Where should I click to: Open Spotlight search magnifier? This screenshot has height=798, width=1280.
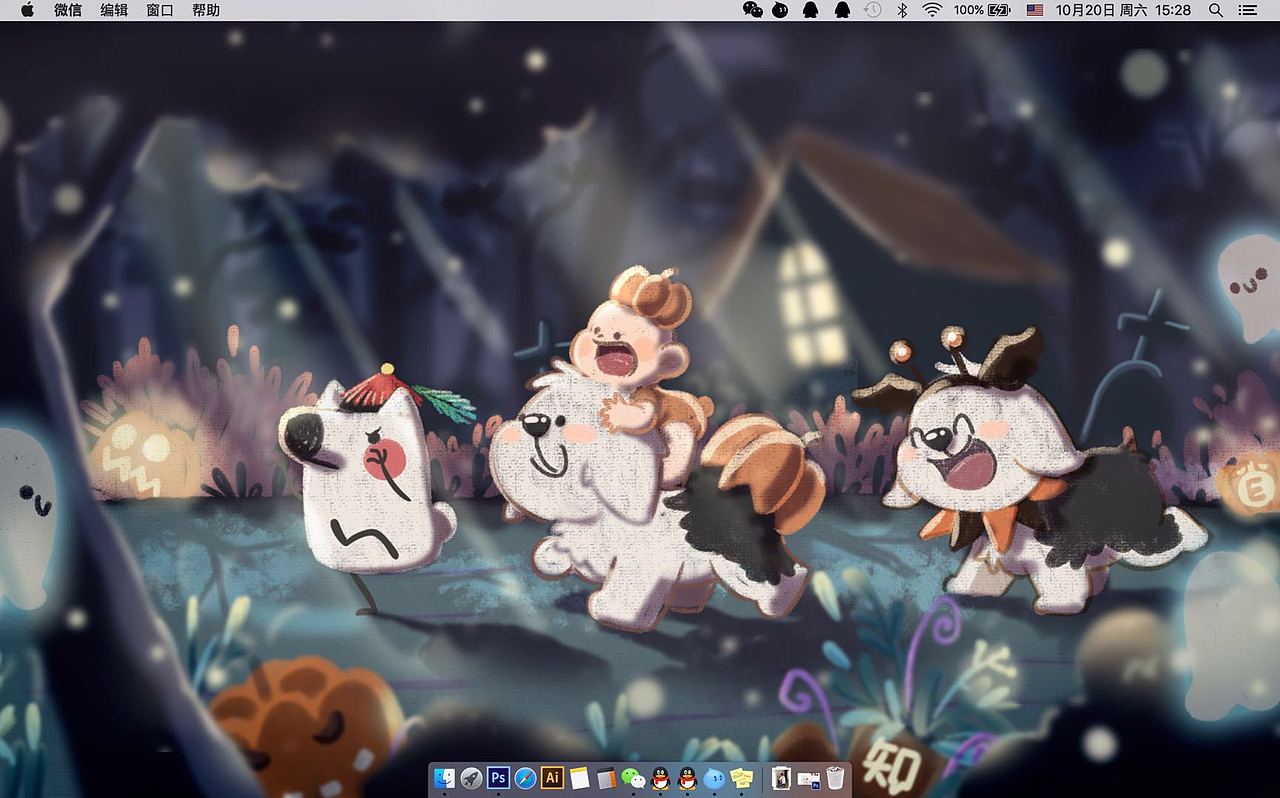pos(1216,10)
